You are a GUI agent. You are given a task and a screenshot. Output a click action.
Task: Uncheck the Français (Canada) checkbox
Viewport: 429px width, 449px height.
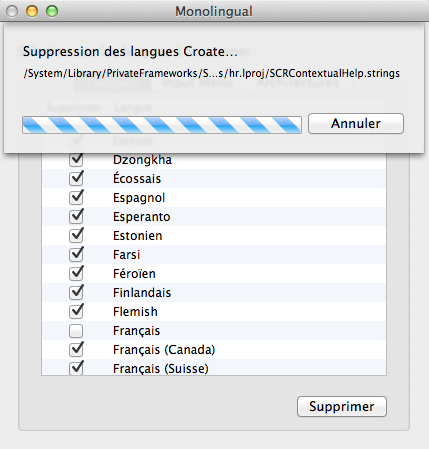click(x=76, y=350)
